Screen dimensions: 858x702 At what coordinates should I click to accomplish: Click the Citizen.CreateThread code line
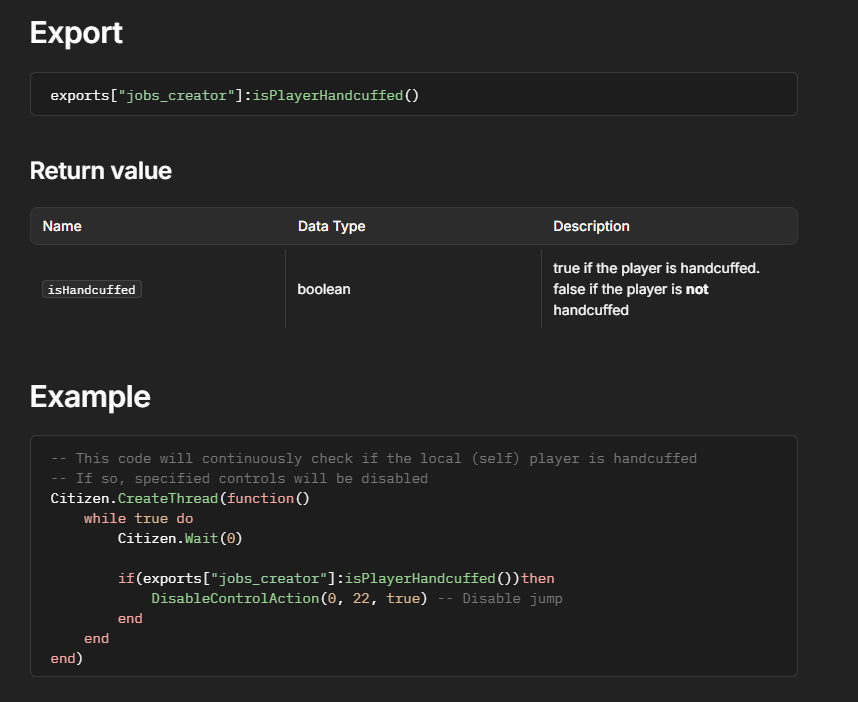[x=180, y=498]
